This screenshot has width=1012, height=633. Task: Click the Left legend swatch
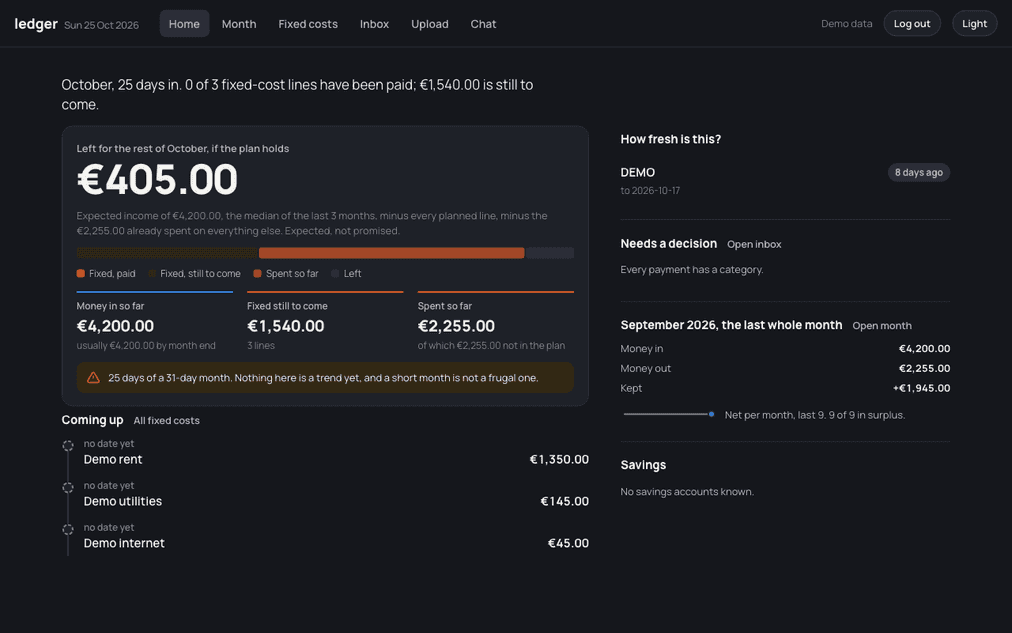335,274
